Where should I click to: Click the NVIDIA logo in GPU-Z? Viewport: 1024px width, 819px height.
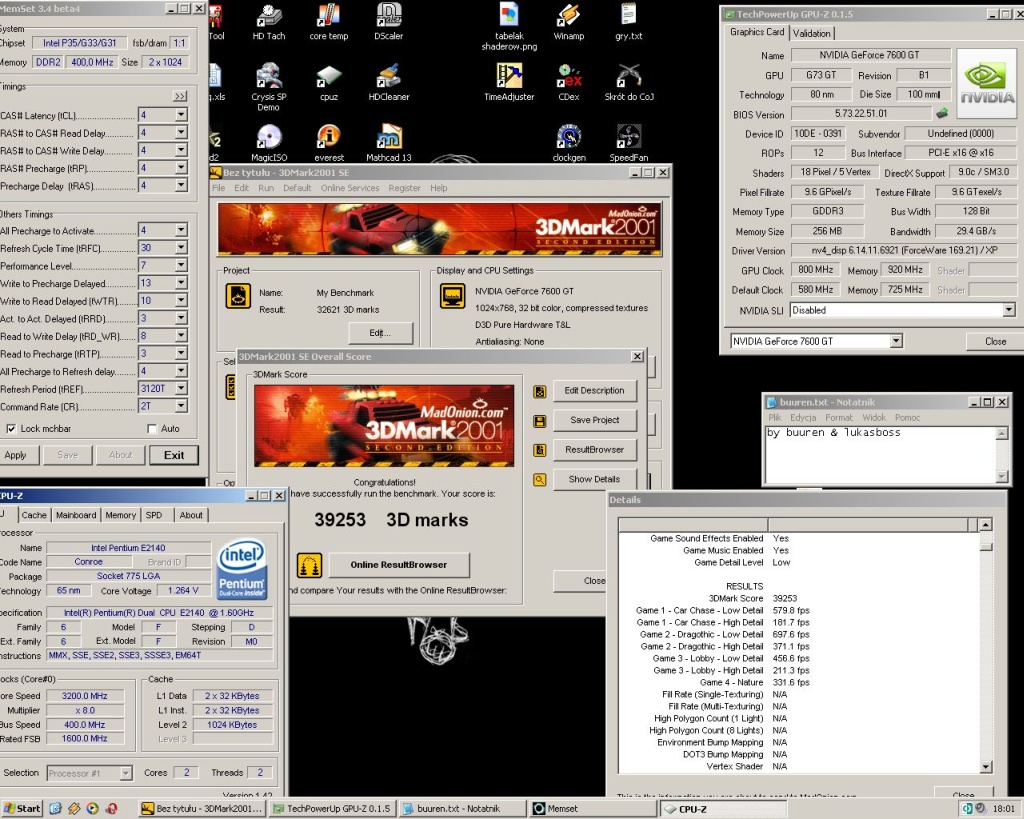click(987, 84)
